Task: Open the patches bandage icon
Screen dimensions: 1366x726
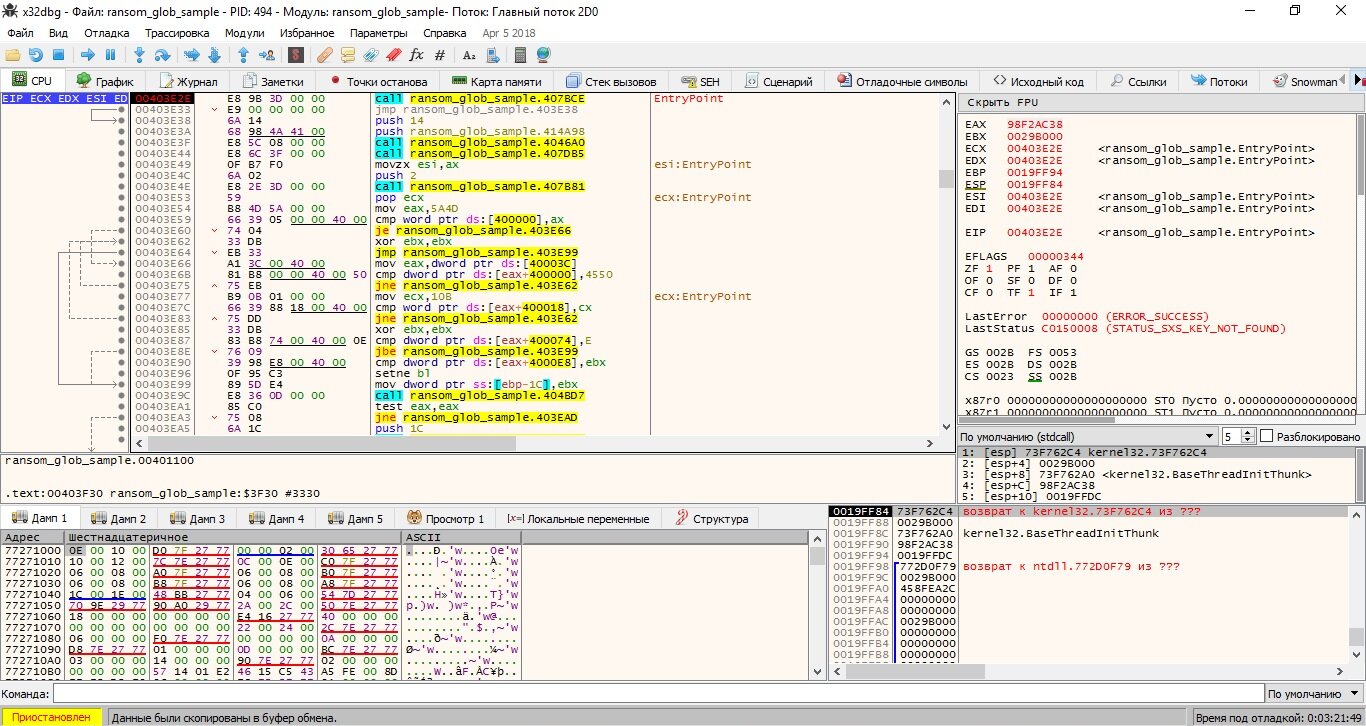Action: point(325,55)
